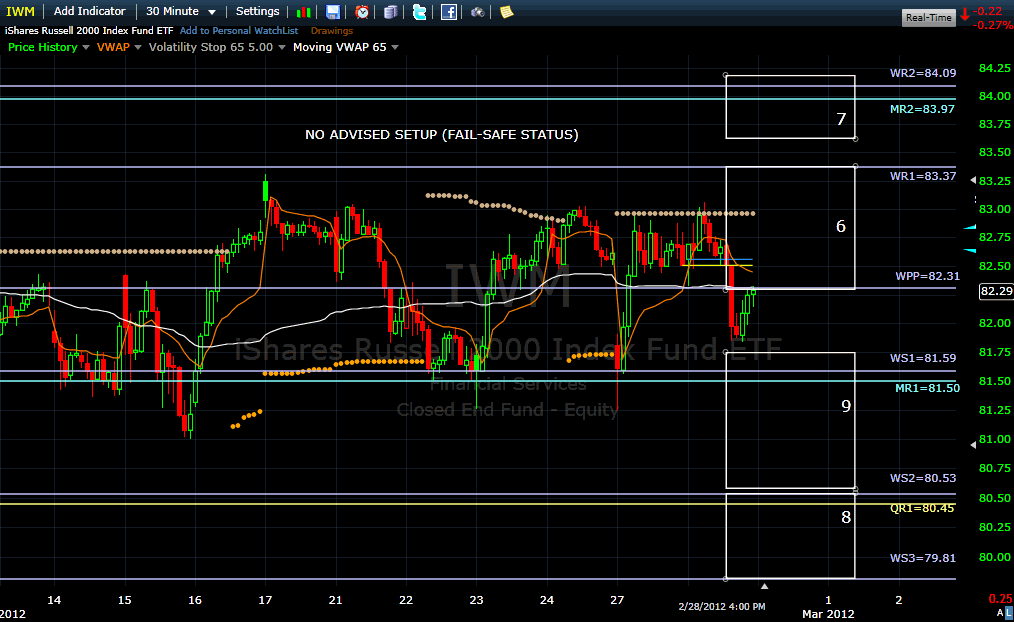Click the WS1=81.59 pivot label
This screenshot has width=1014, height=622.
[923, 358]
